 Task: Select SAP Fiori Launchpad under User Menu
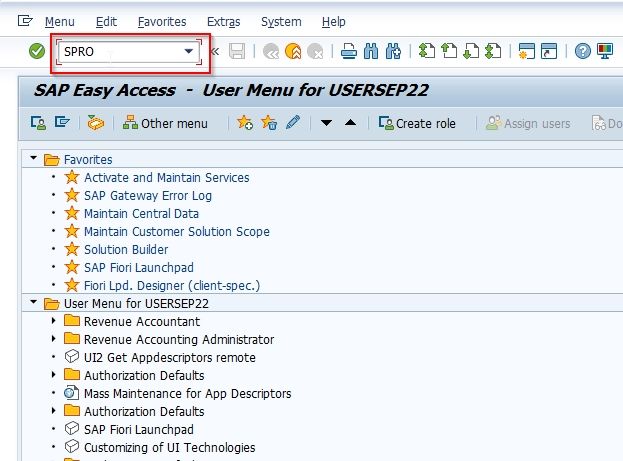pyautogui.click(x=139, y=430)
